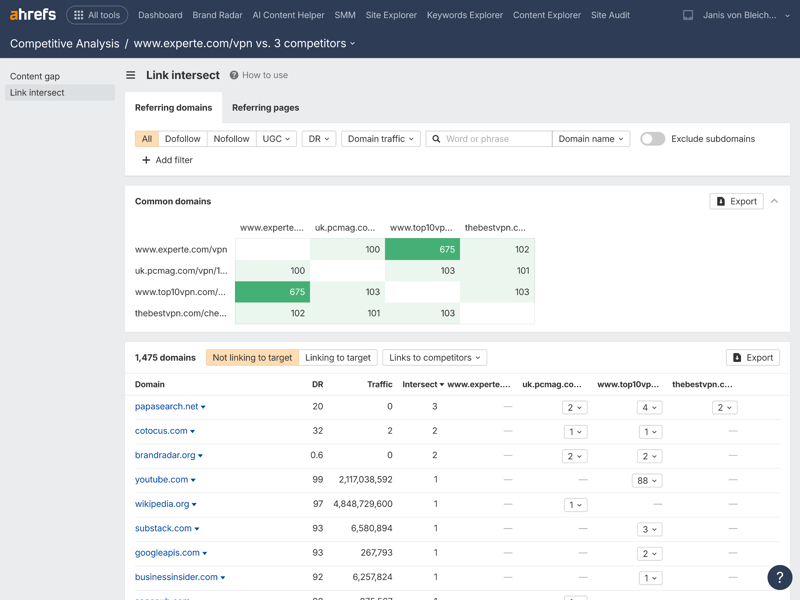The height and width of the screenshot is (600, 800).
Task: Click the search magnifier icon in filter
Action: pos(436,139)
